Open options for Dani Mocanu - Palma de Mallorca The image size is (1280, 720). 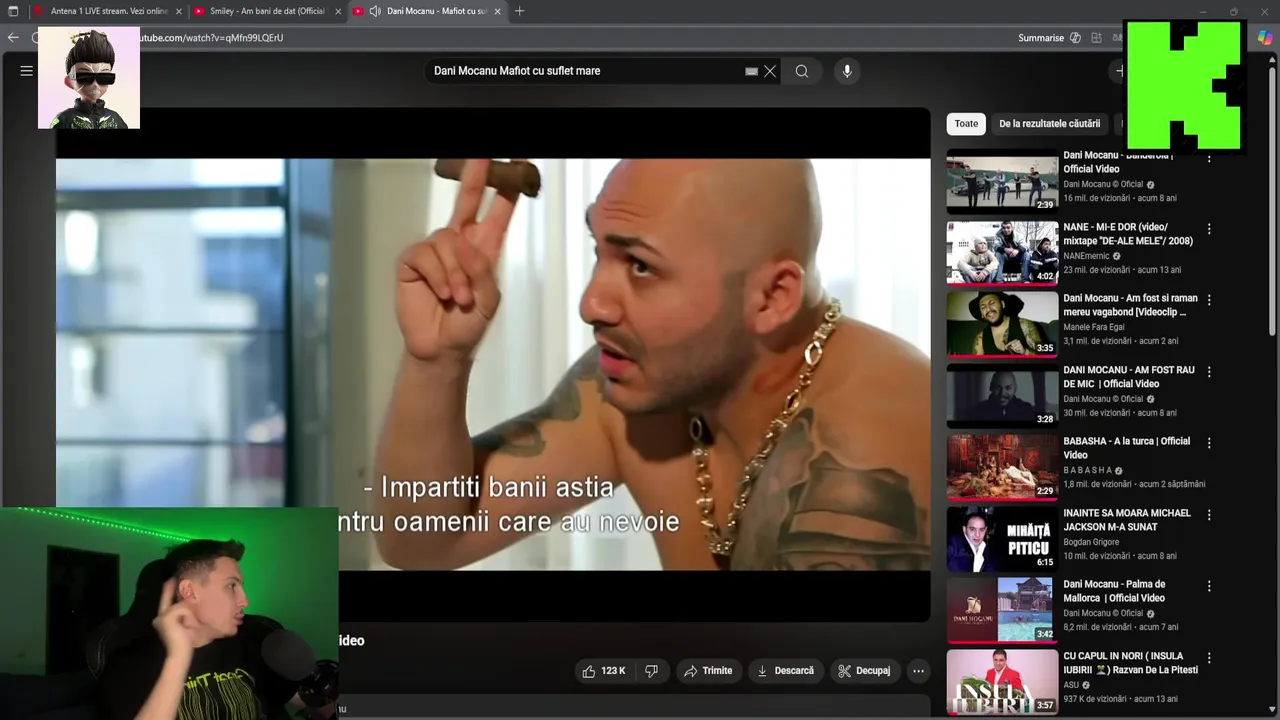[1209, 586]
